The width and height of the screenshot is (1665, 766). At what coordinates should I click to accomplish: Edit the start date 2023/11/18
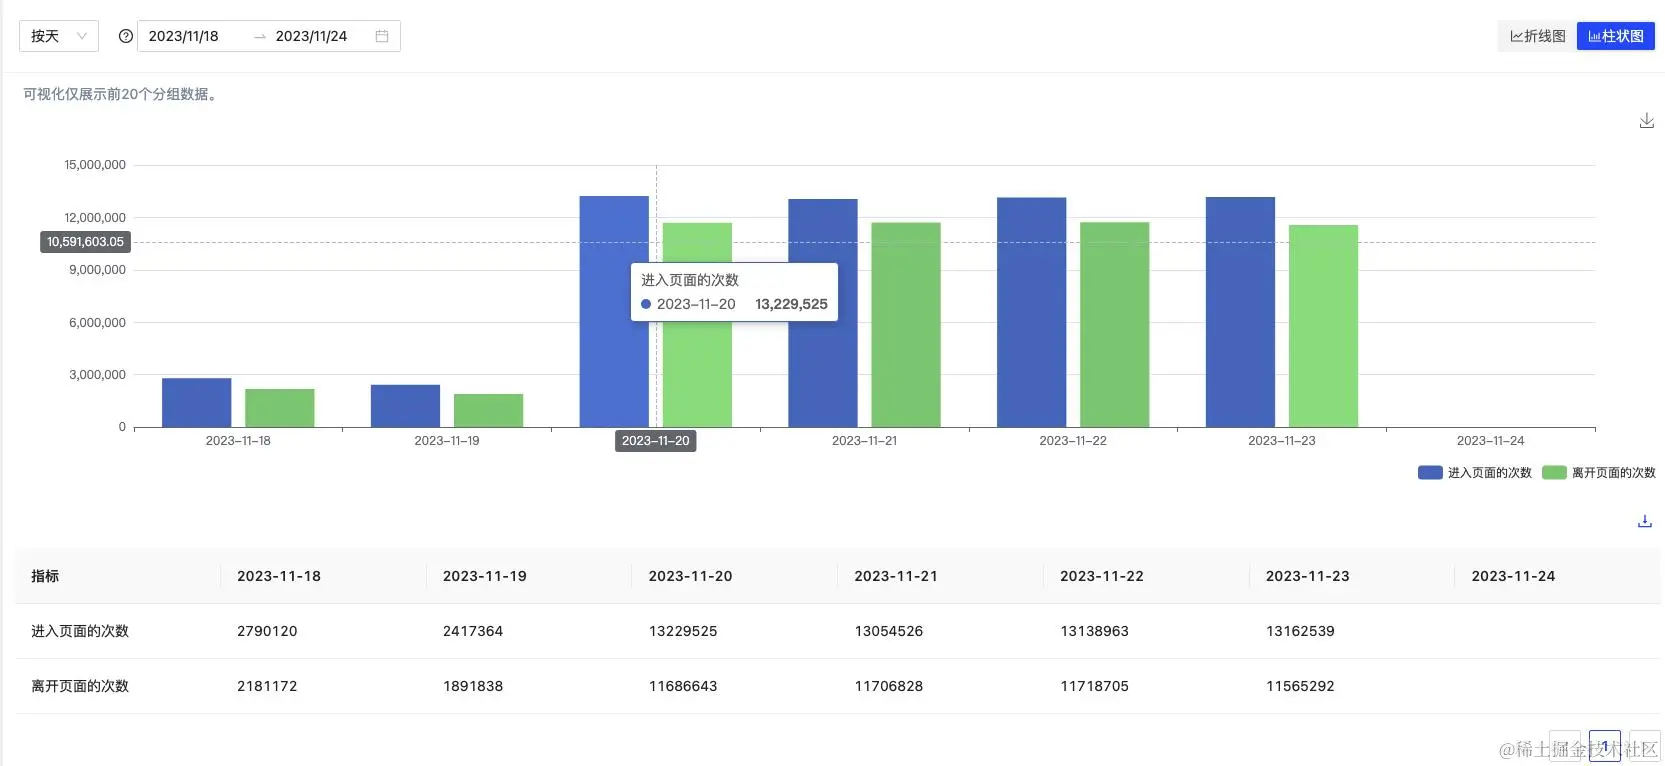tap(184, 36)
